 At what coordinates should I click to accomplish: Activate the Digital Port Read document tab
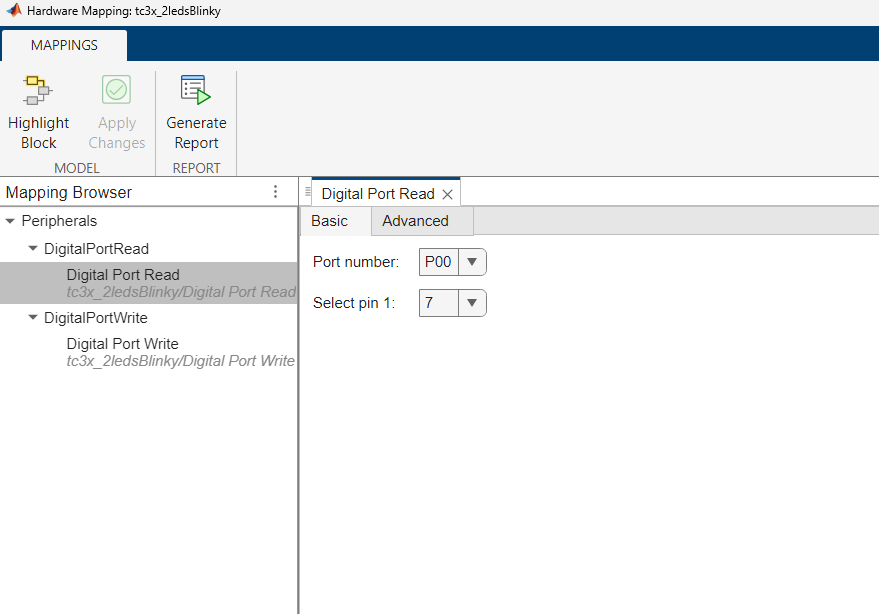point(377,194)
